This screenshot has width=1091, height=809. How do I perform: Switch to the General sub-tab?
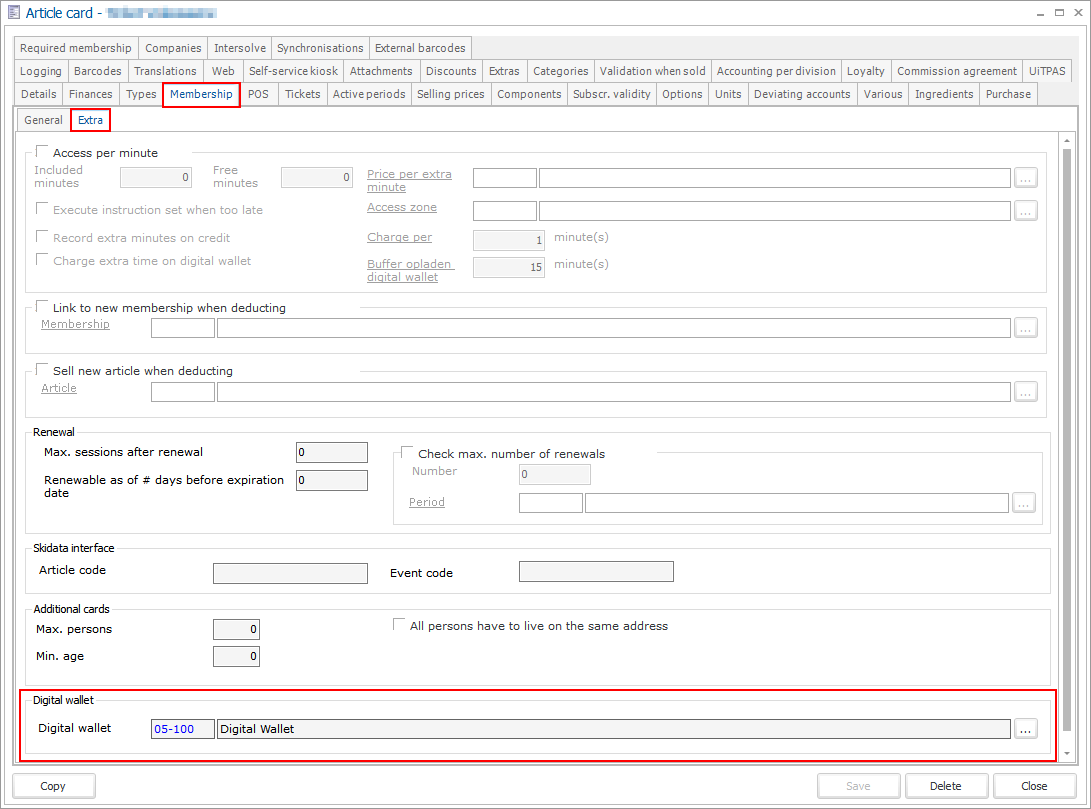(x=43, y=120)
